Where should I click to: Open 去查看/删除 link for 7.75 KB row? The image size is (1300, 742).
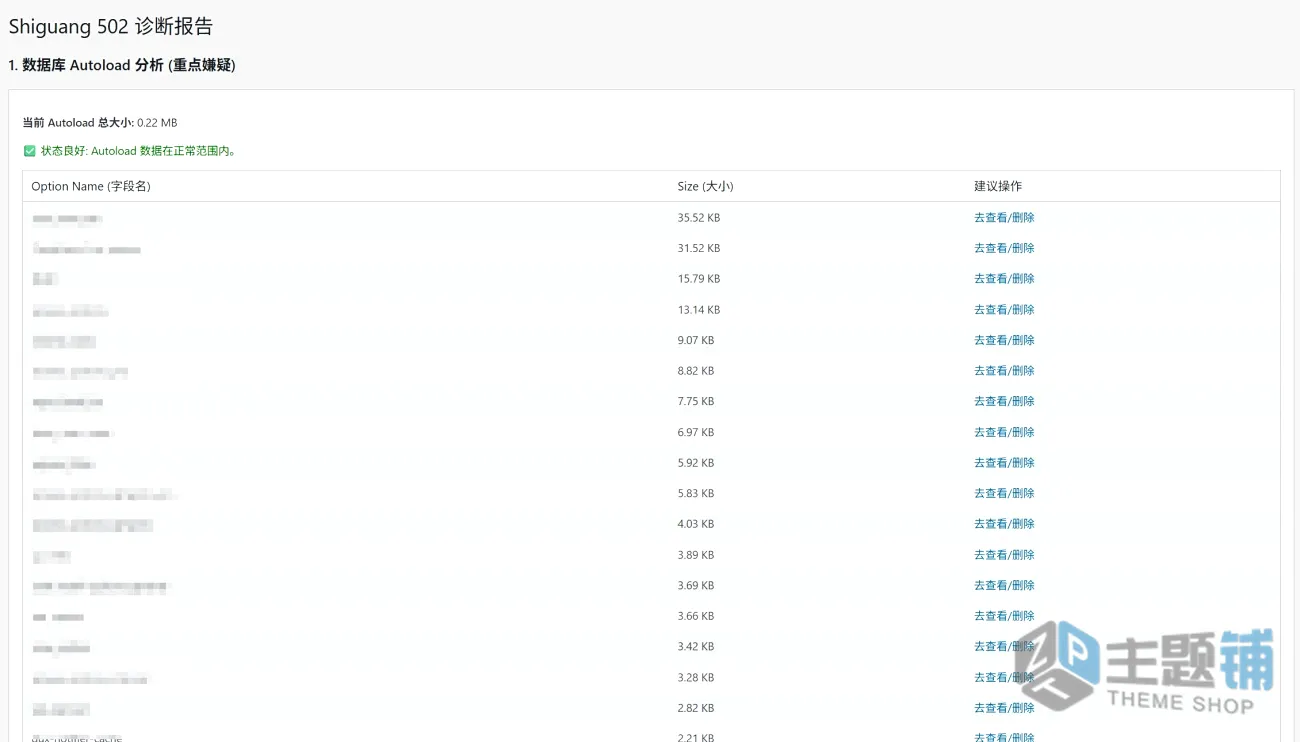pos(1004,401)
